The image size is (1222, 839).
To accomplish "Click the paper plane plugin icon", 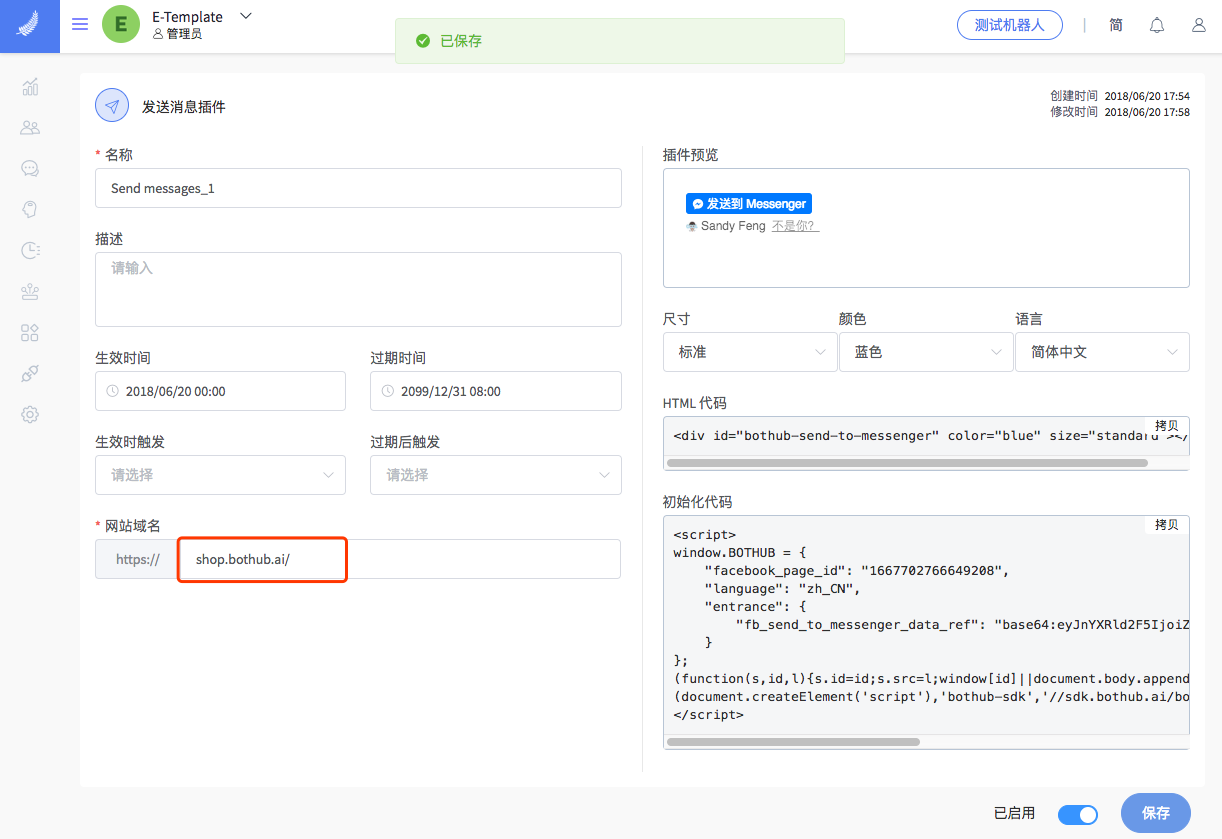I will click(x=112, y=106).
